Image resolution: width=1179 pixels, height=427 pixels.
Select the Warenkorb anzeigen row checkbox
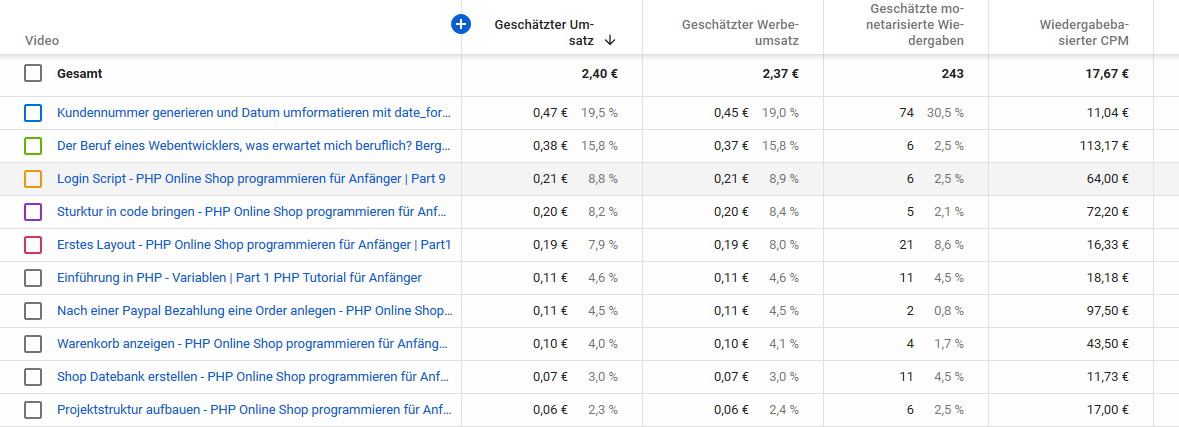(x=33, y=344)
